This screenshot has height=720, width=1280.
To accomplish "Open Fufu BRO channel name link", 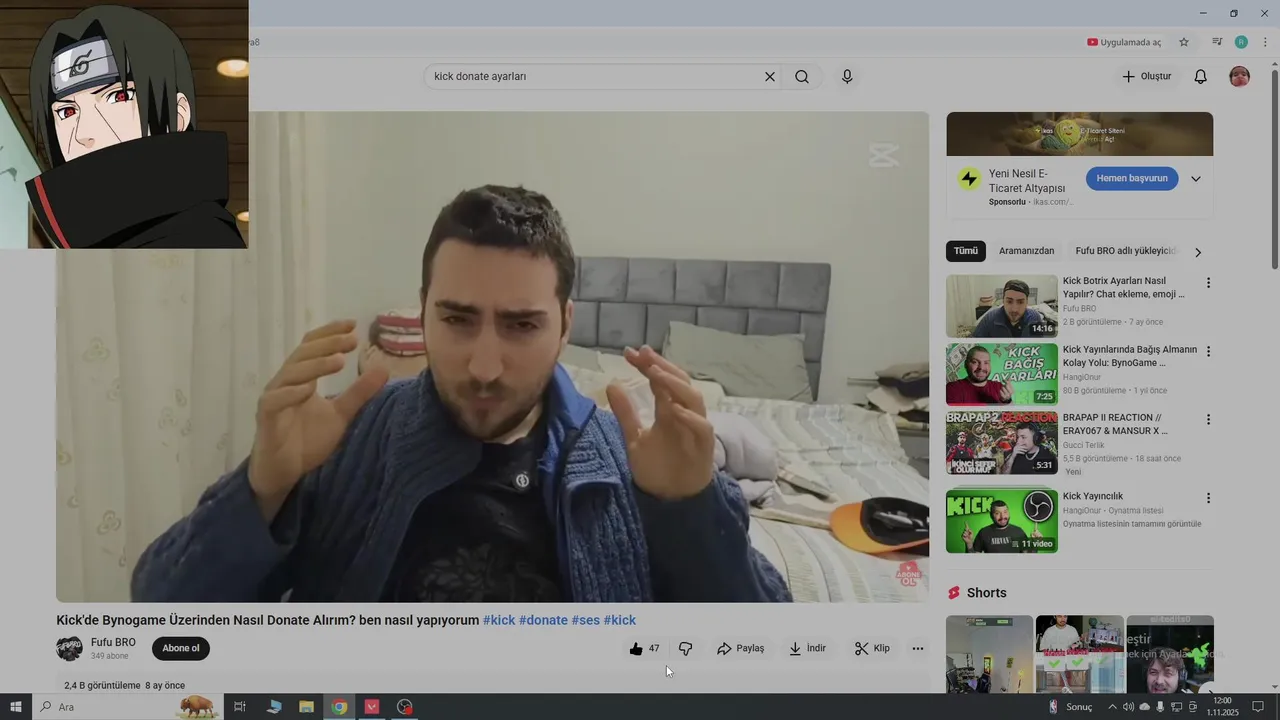I will click(113, 642).
